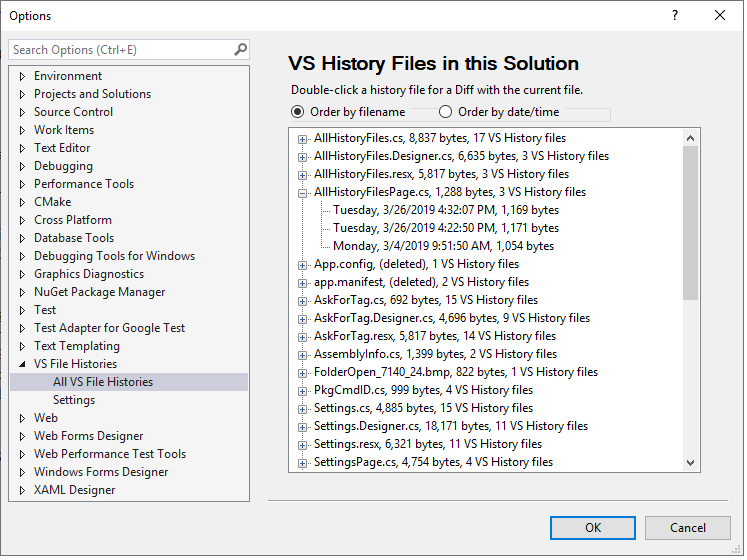747x560 pixels.
Task: Expand Settings.Designer.cs history node
Action: click(x=302, y=427)
